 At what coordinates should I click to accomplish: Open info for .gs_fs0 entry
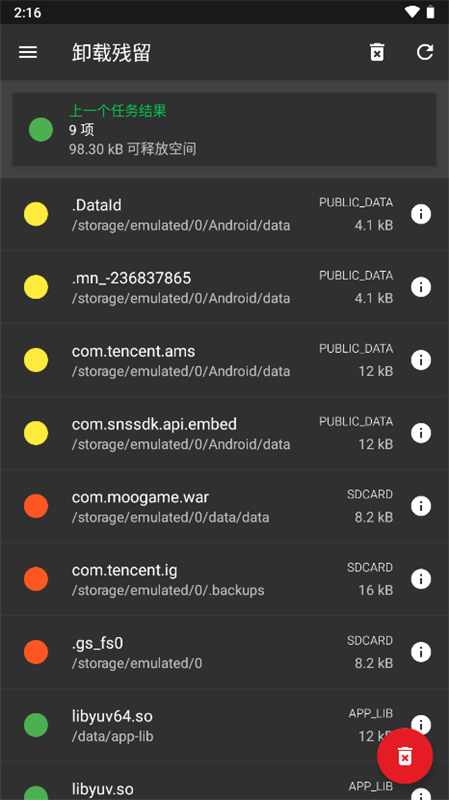coord(421,652)
